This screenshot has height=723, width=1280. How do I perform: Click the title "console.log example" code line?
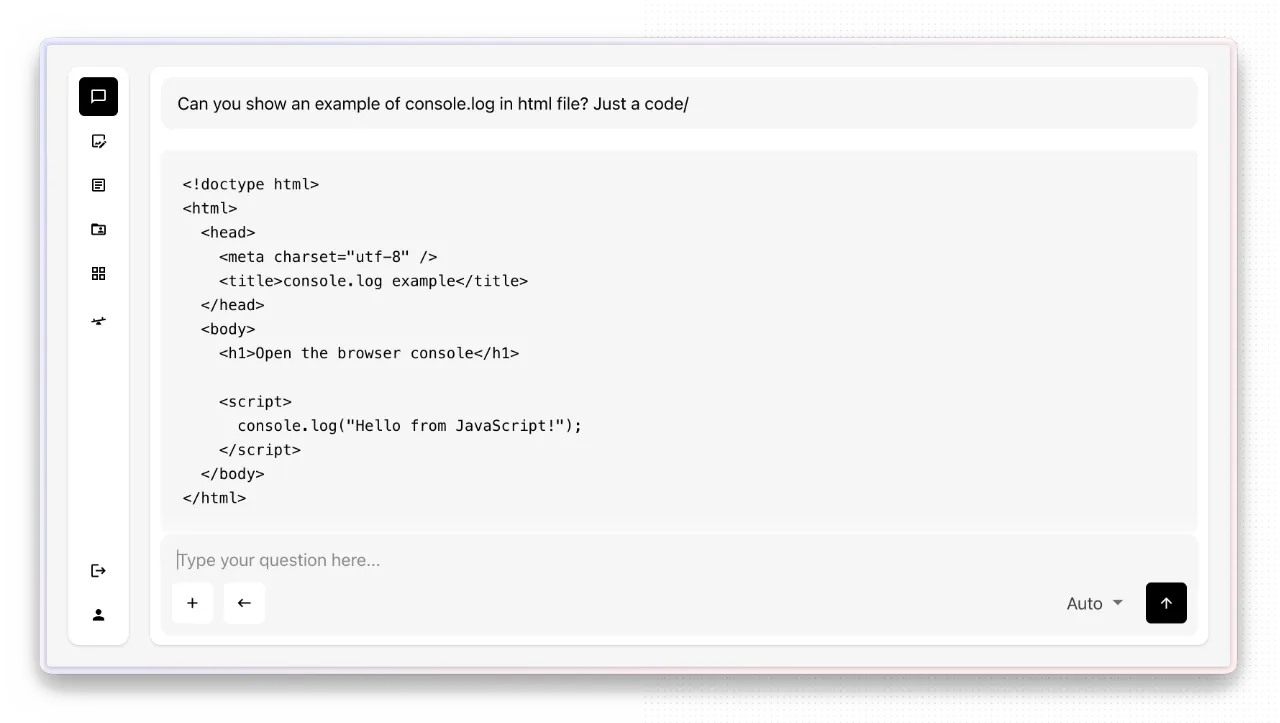(374, 281)
